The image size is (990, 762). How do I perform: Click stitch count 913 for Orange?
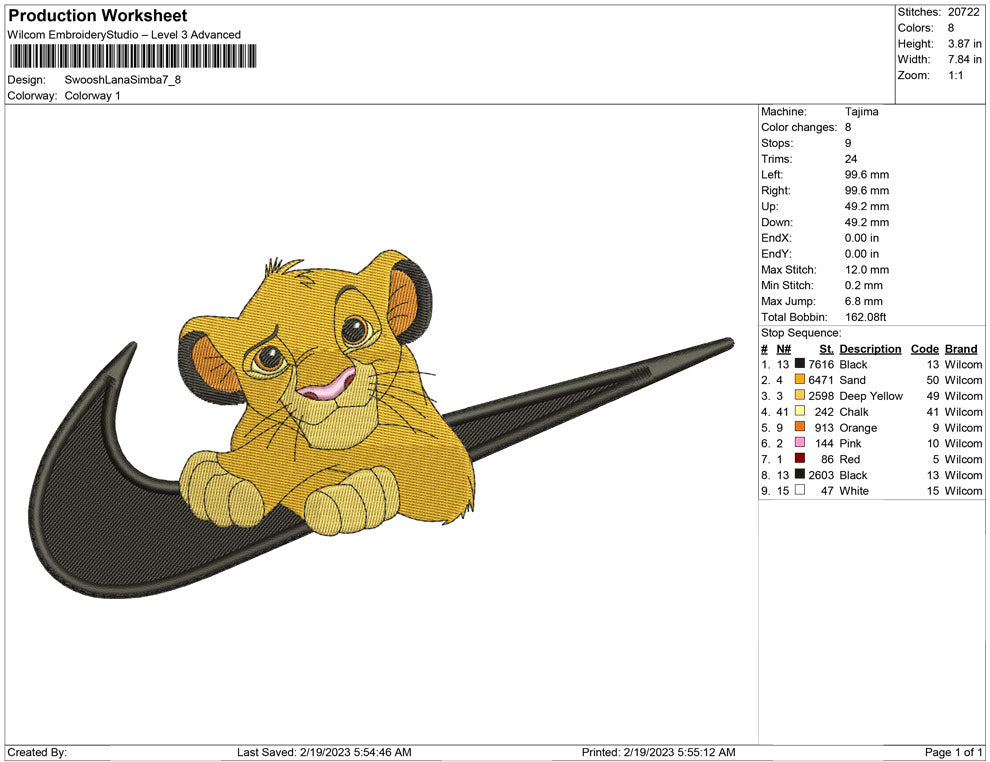[824, 427]
